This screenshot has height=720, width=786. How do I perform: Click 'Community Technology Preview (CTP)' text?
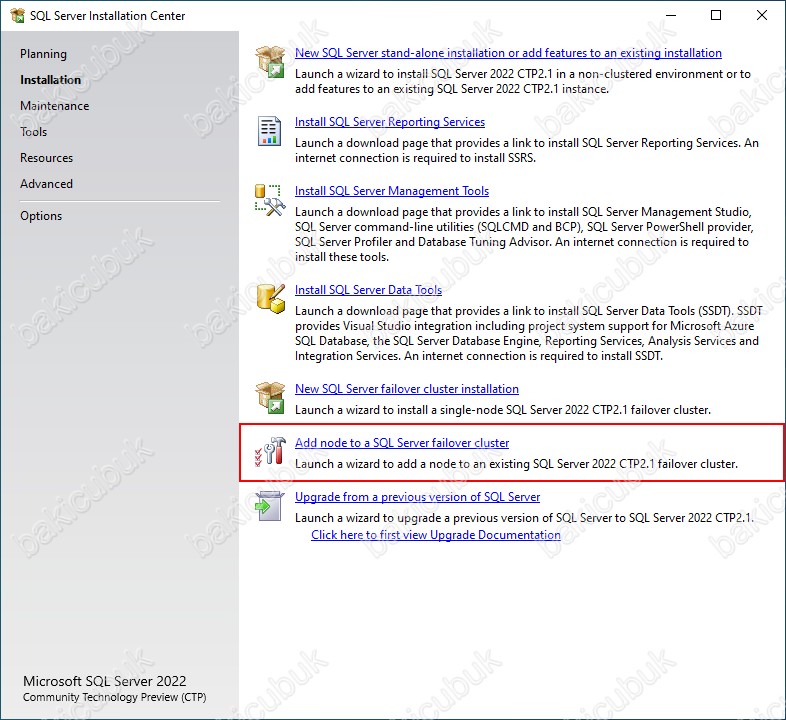click(x=115, y=697)
